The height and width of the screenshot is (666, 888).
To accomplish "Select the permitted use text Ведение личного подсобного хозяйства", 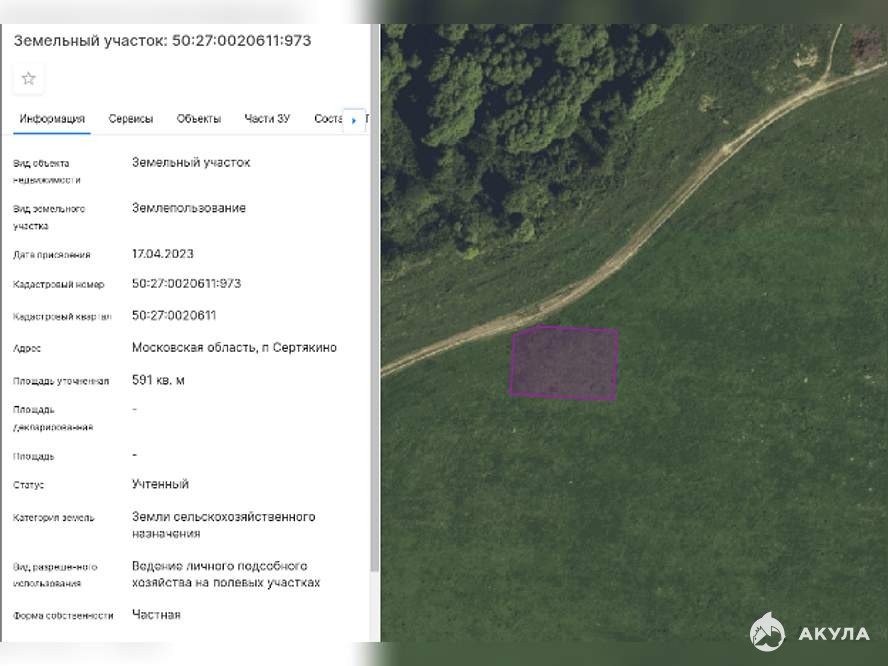I will pyautogui.click(x=226, y=574).
